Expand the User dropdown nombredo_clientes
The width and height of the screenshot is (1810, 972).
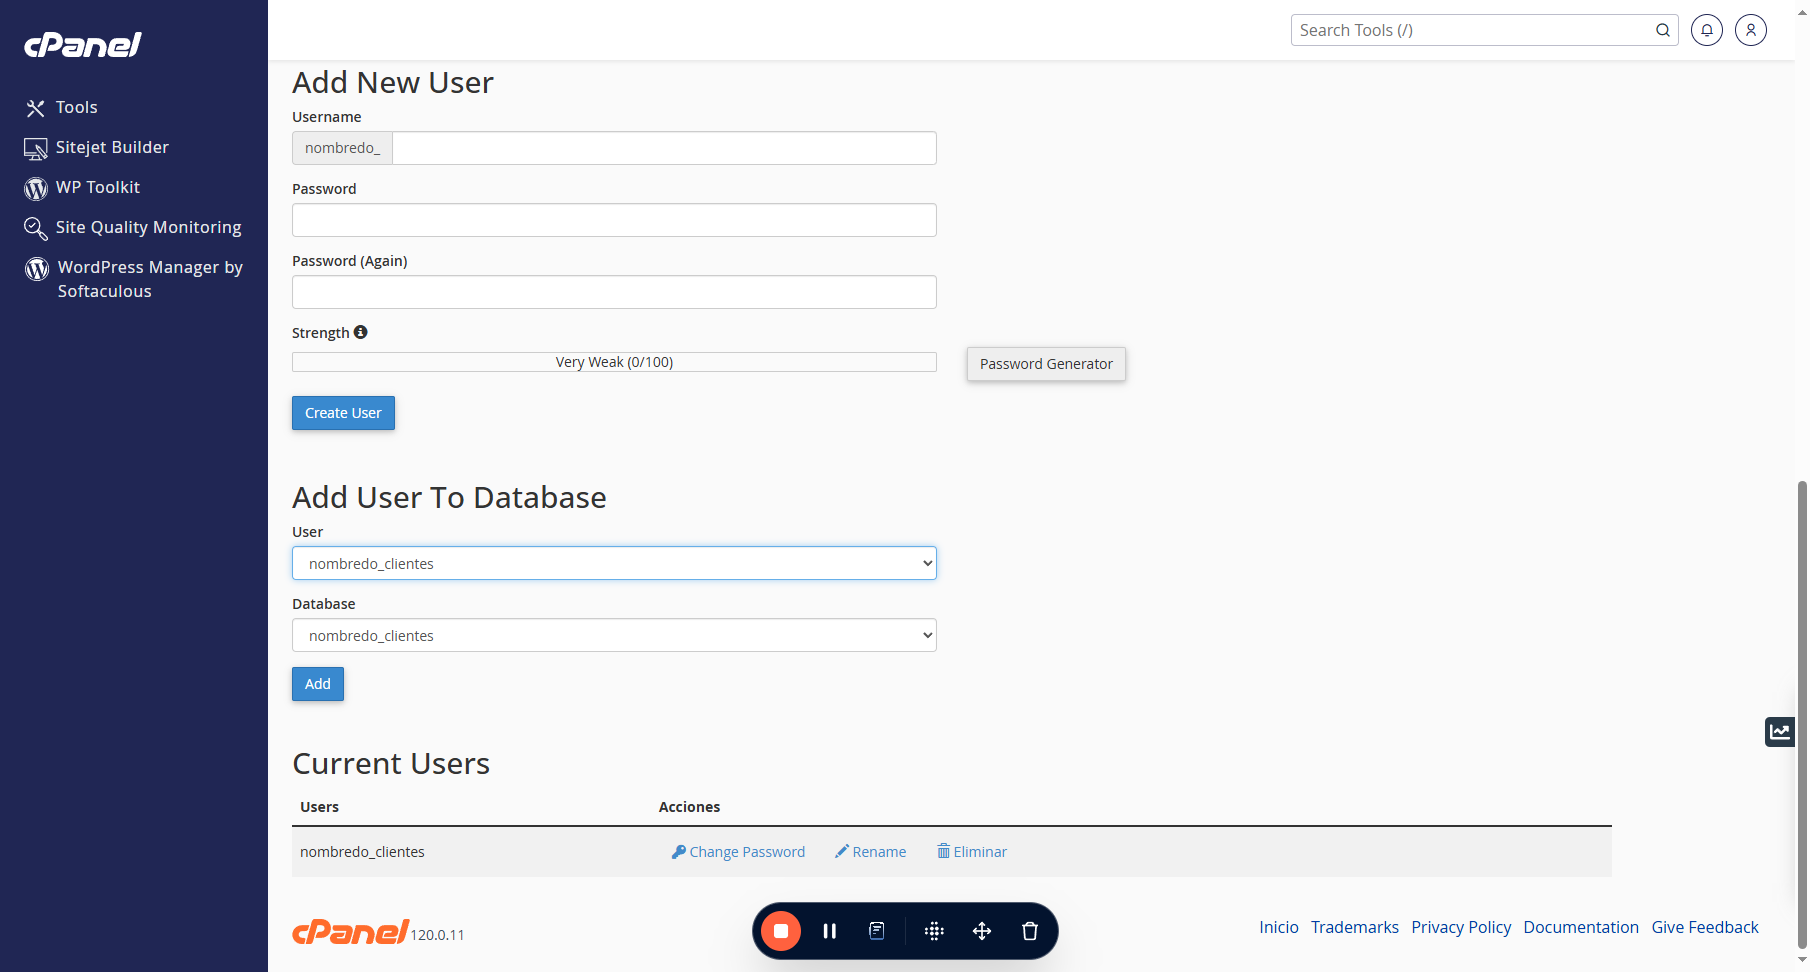tap(614, 563)
